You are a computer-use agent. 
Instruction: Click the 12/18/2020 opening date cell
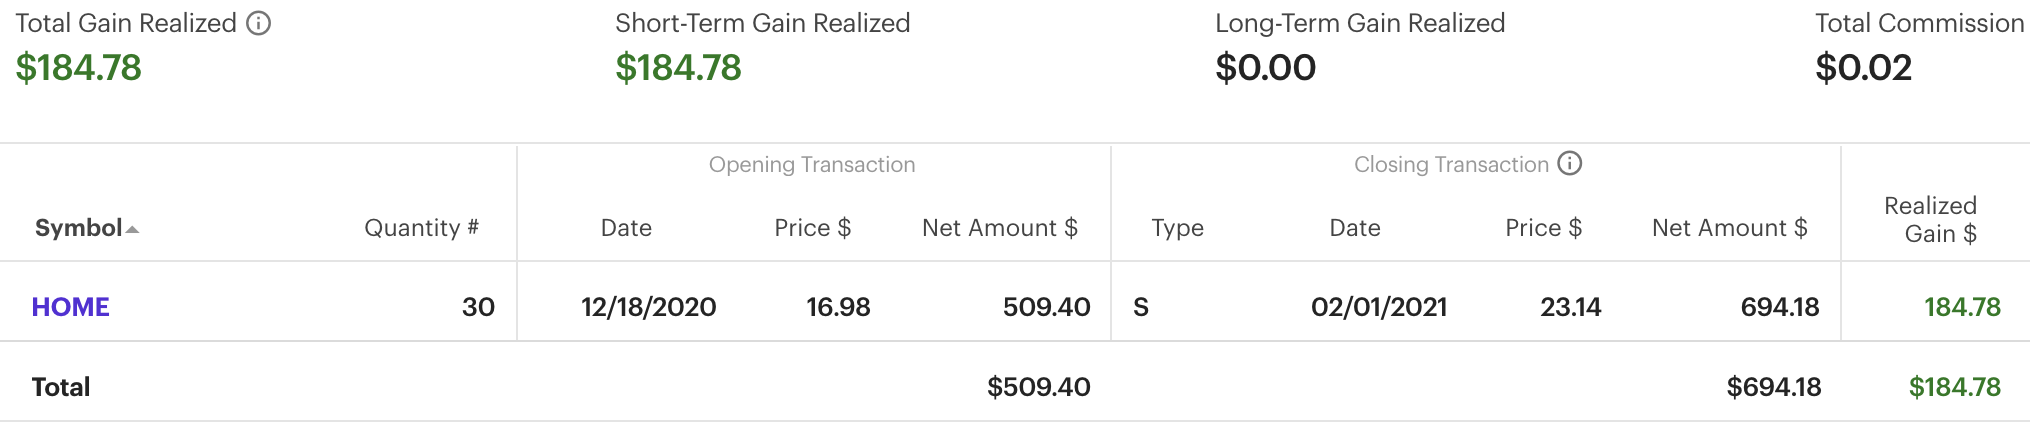pyautogui.click(x=648, y=307)
